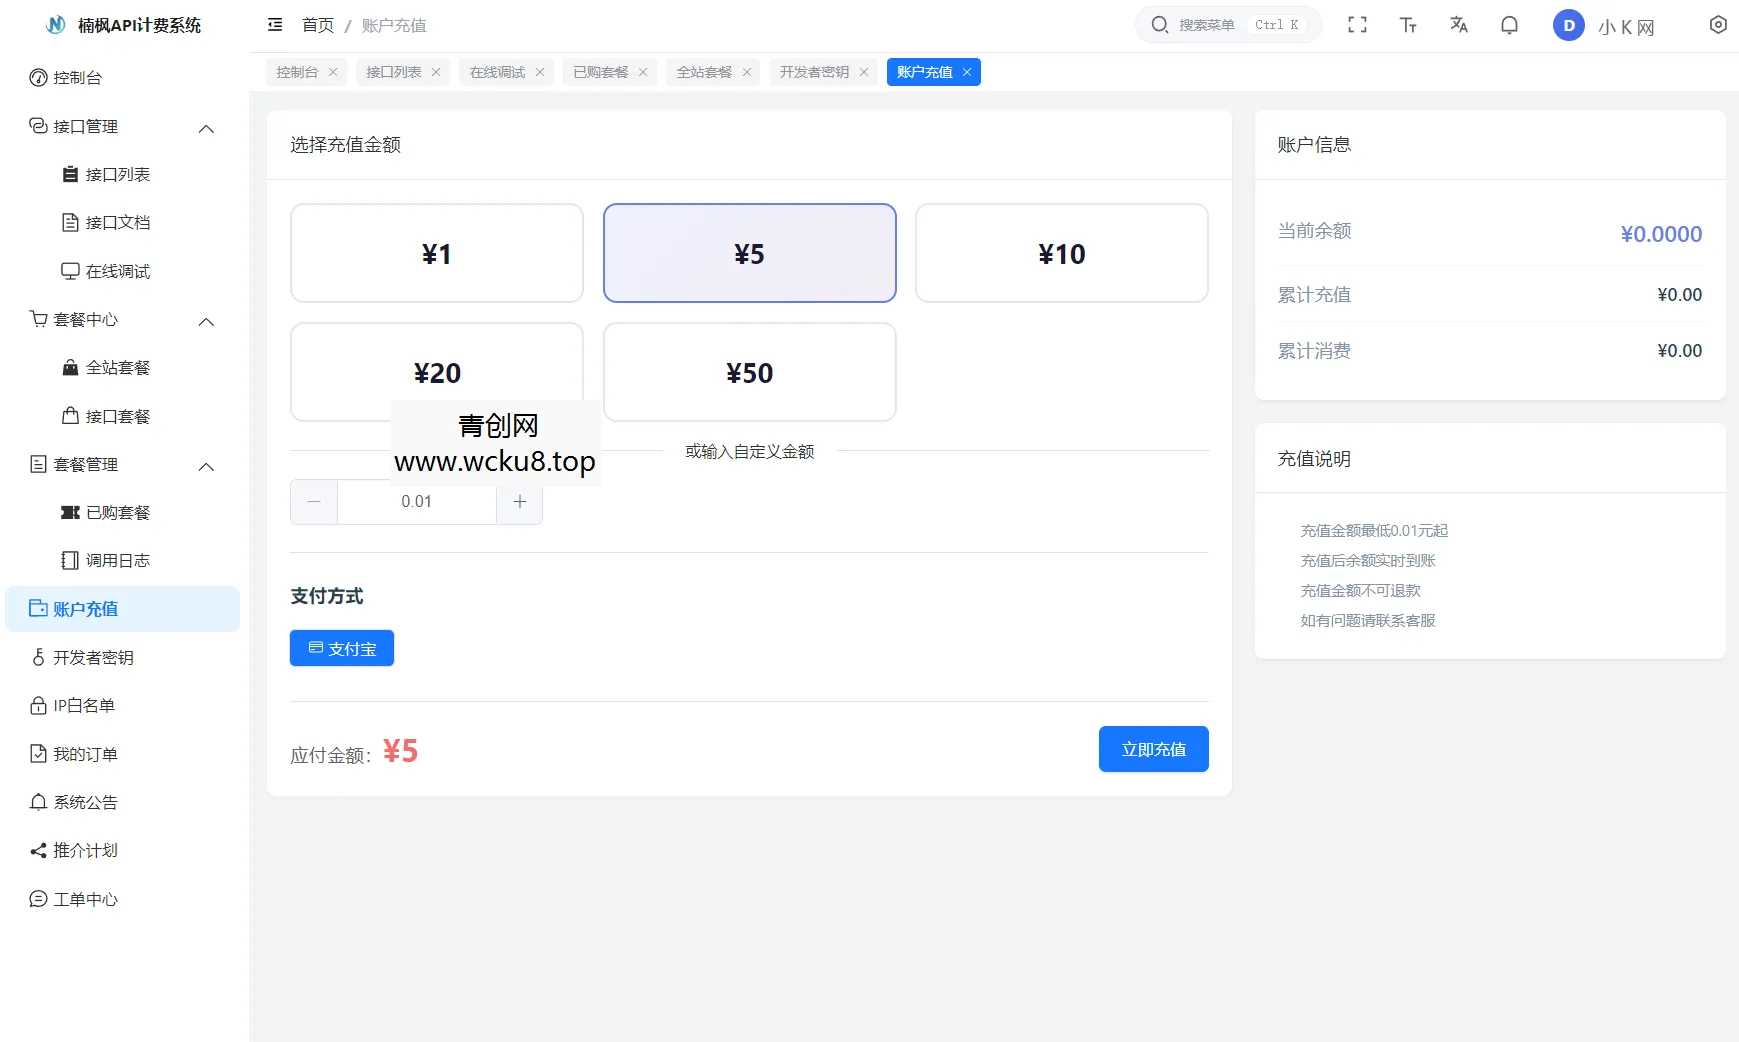Viewport: 1739px width, 1042px height.
Task: Open 开发者密钥 in the sidebar
Action: coord(95,657)
